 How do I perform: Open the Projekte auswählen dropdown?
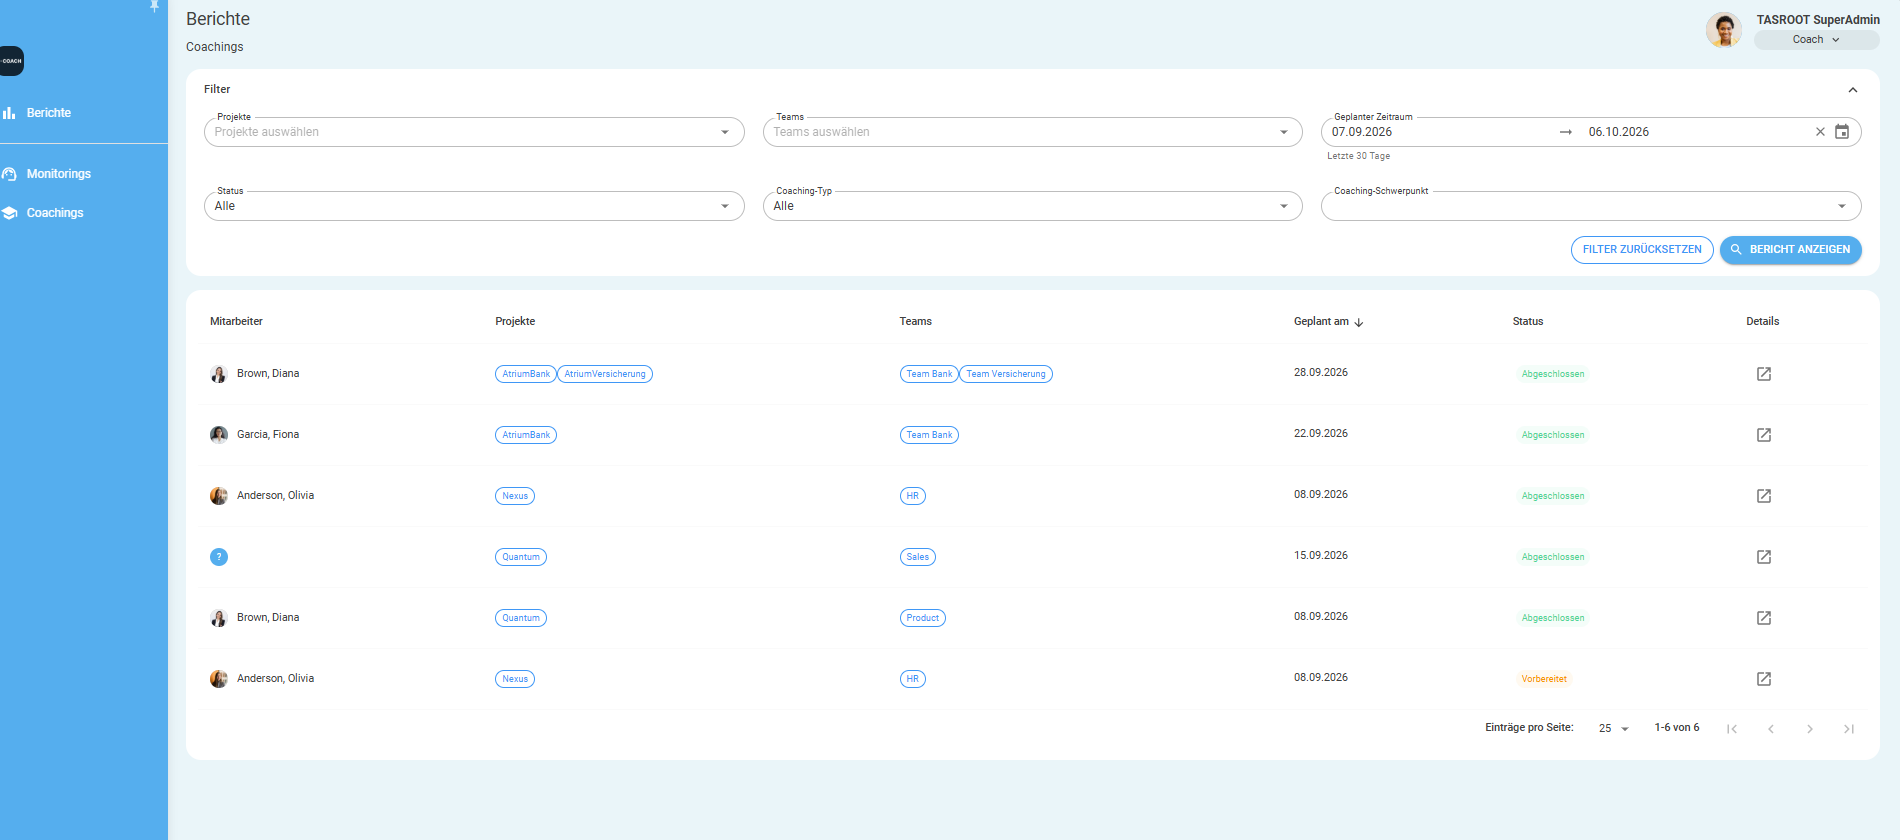pyautogui.click(x=474, y=132)
